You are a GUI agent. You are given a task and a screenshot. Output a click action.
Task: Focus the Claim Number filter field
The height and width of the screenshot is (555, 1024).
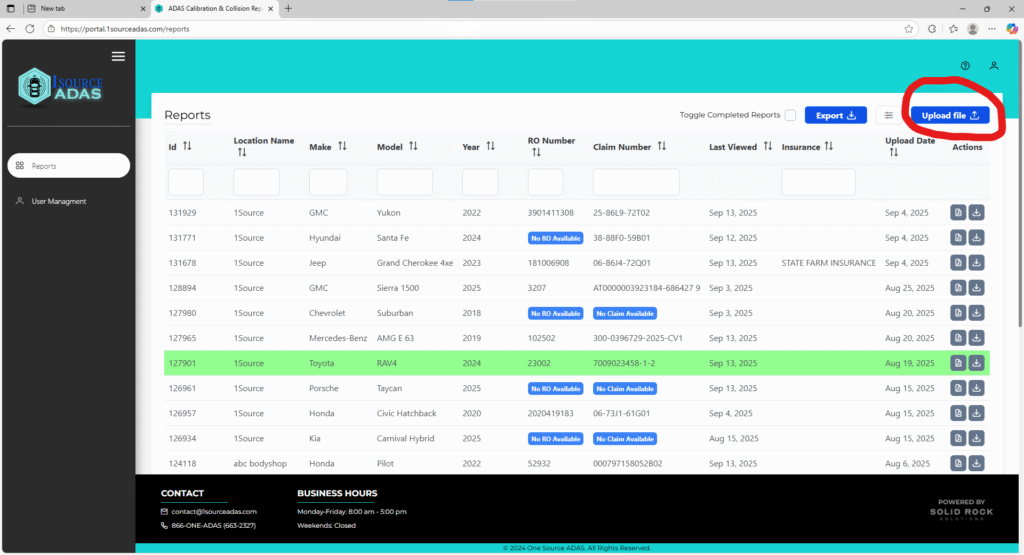click(636, 182)
